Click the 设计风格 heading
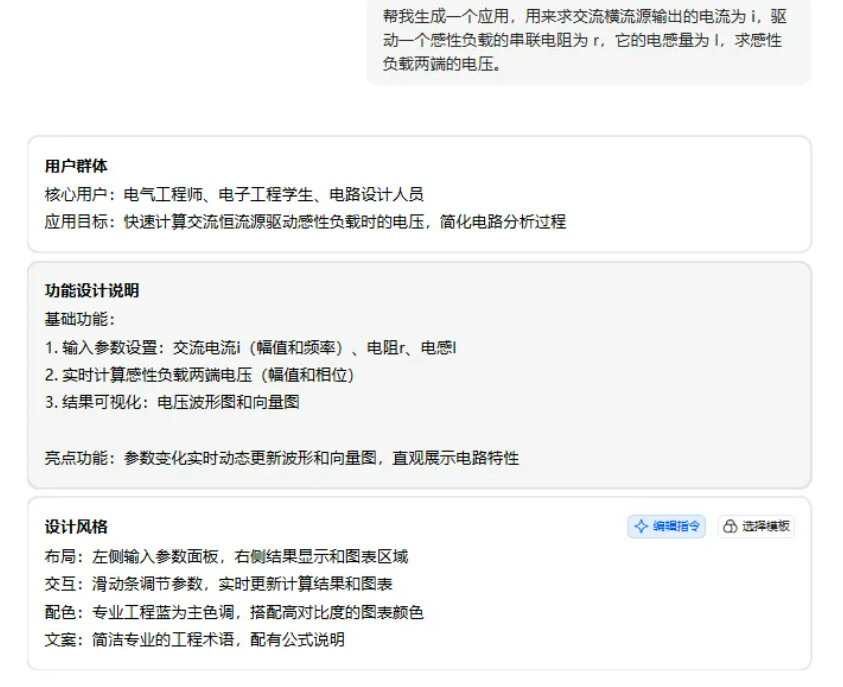This screenshot has height=687, width=843. coord(76,527)
